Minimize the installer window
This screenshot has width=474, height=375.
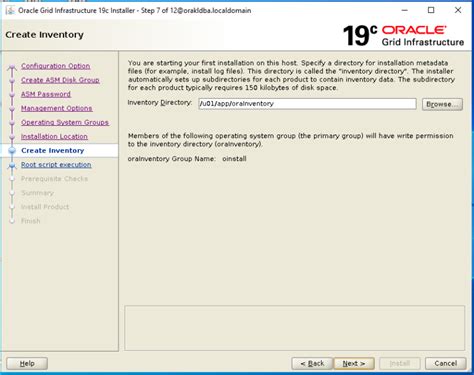[x=404, y=10]
